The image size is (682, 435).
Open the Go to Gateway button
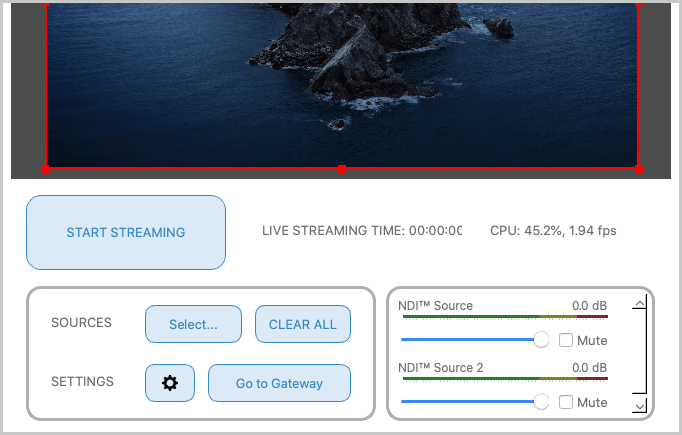pos(279,383)
